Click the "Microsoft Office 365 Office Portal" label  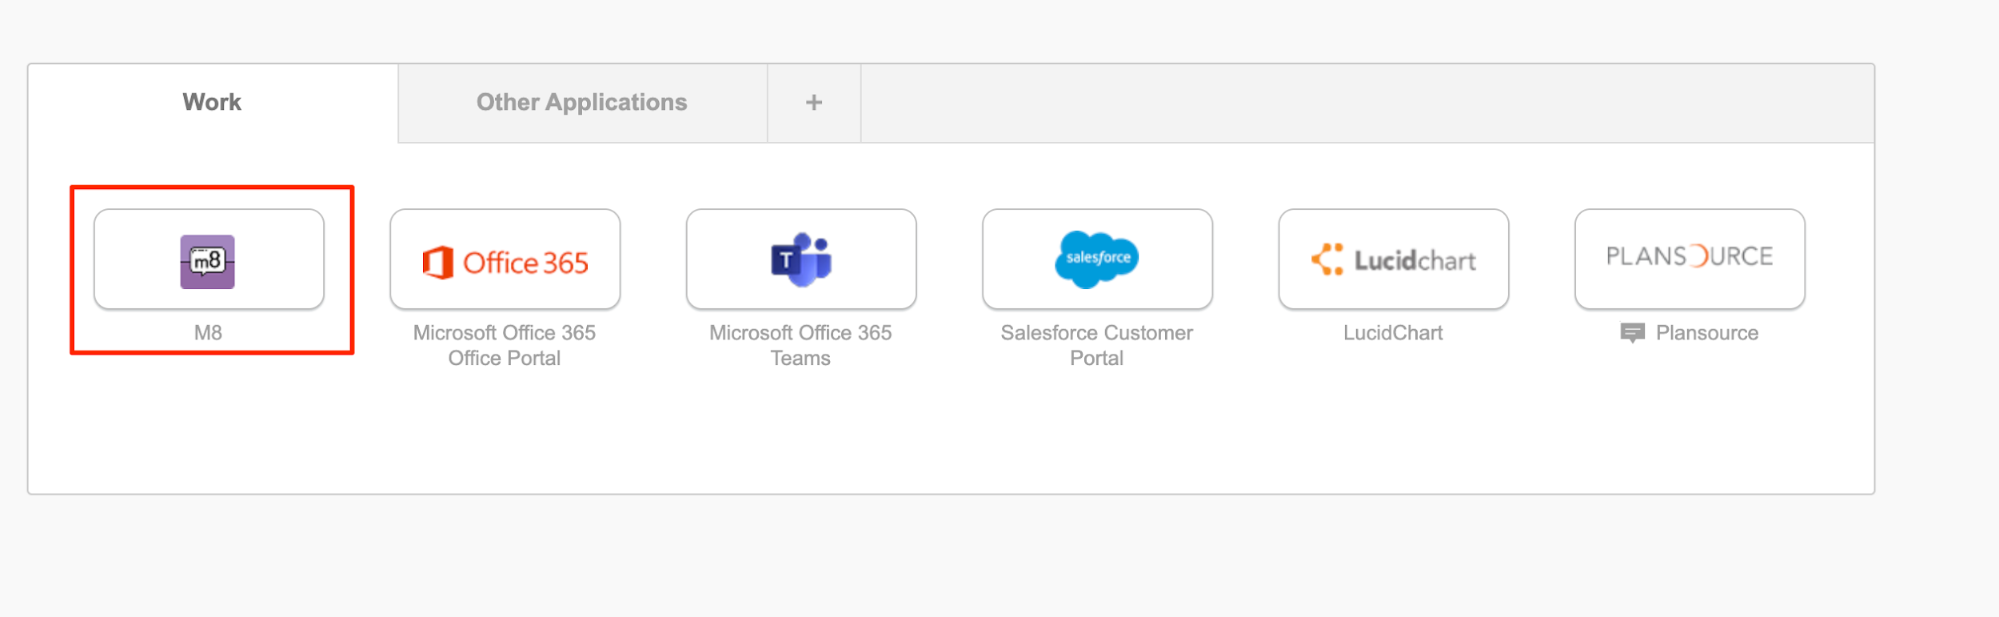(x=504, y=345)
